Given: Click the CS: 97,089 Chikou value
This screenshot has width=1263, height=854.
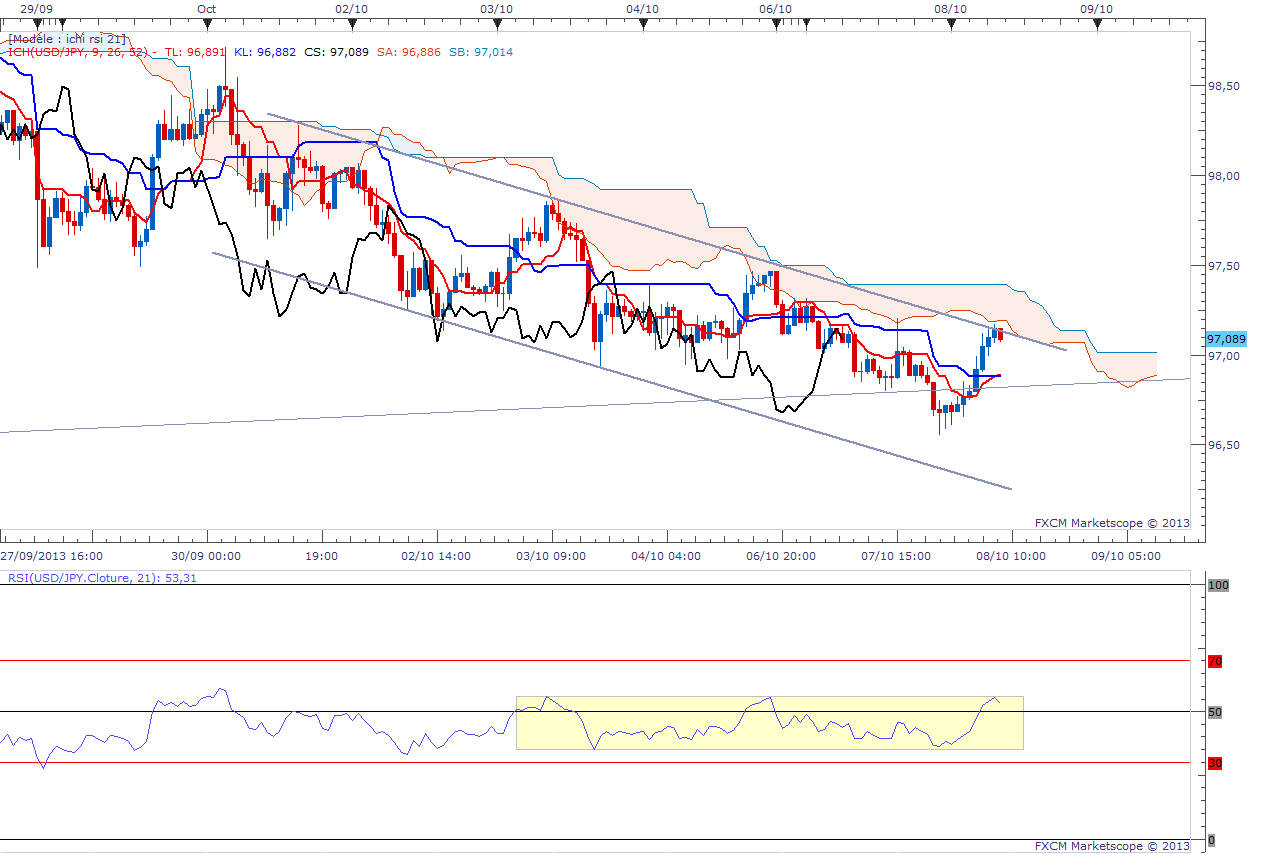Looking at the screenshot, I should click(336, 52).
